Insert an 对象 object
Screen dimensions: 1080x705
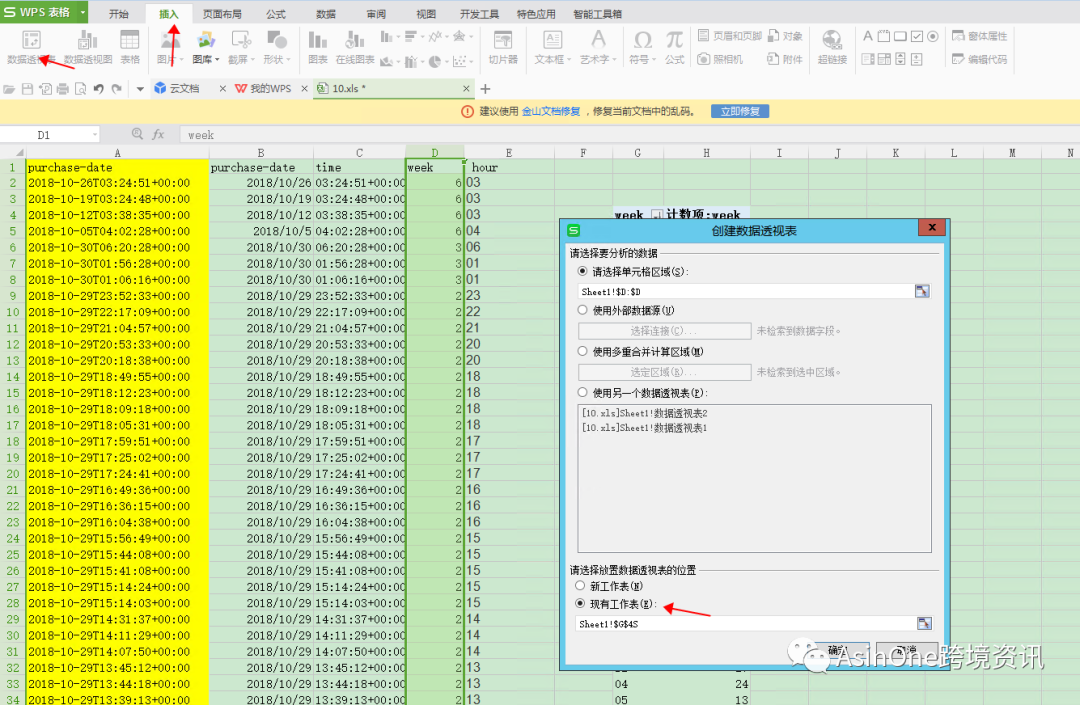(786, 36)
